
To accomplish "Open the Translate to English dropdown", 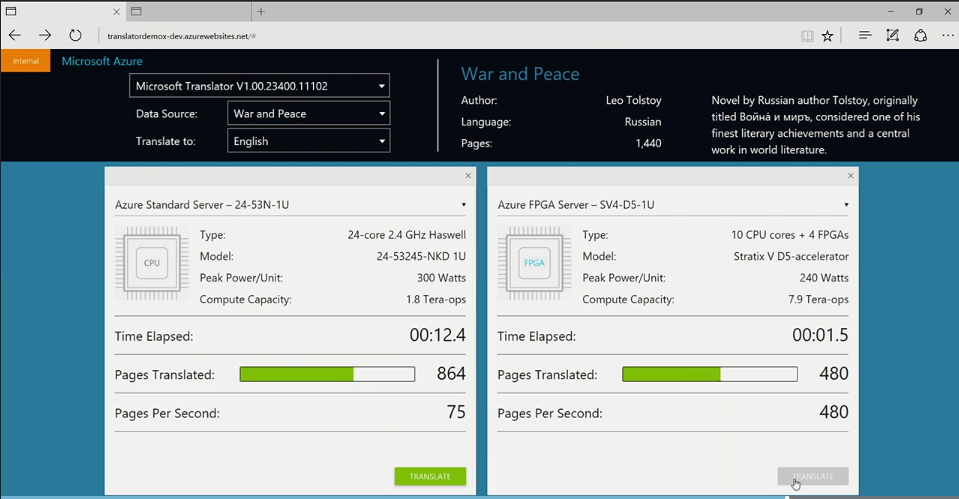I will click(308, 141).
